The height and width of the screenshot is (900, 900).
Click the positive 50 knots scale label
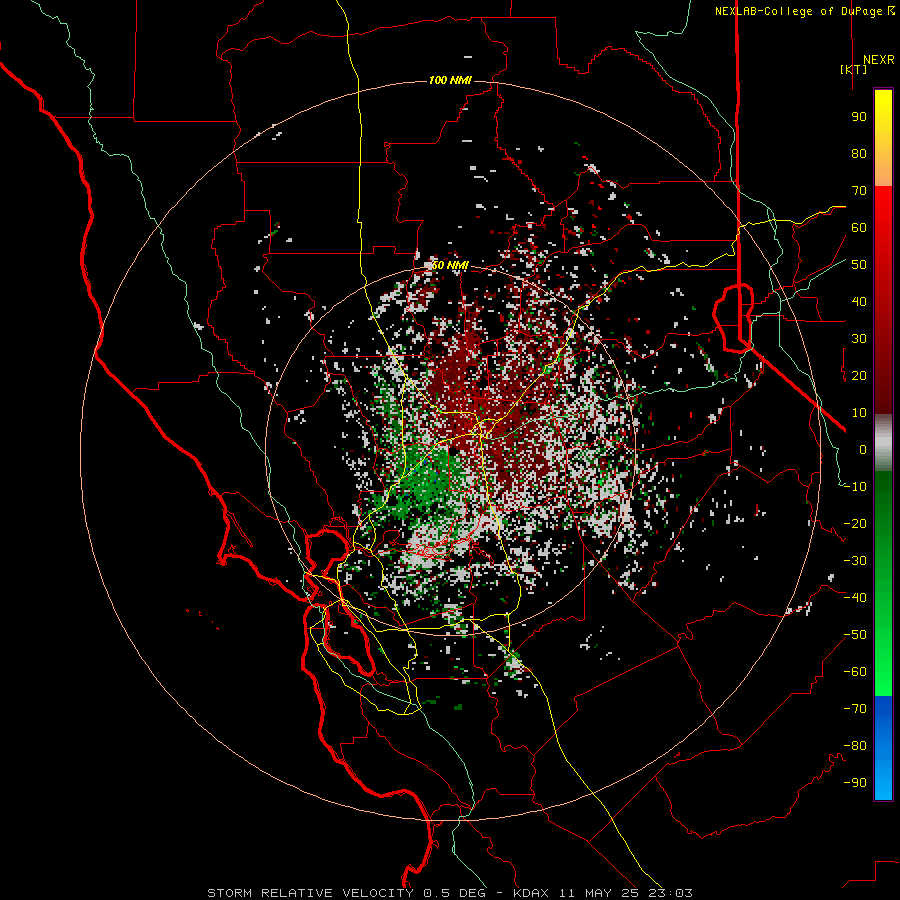coord(859,265)
